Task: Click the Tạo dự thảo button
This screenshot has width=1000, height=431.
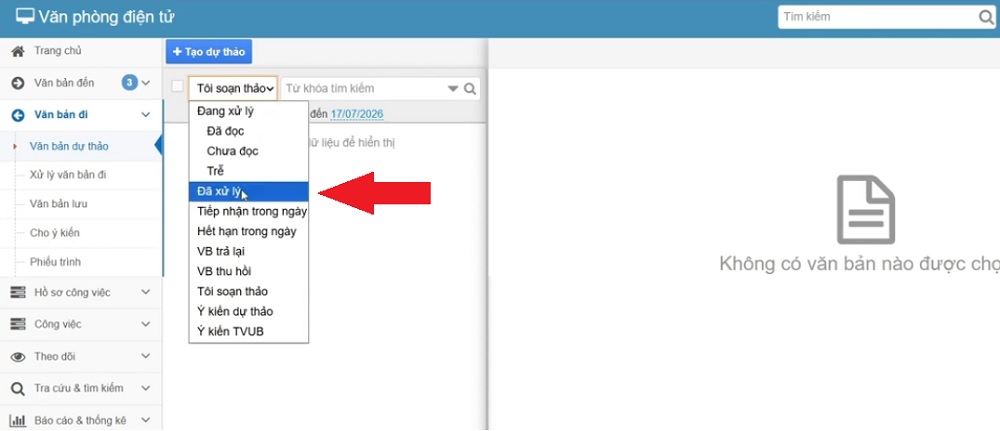Action: (209, 52)
